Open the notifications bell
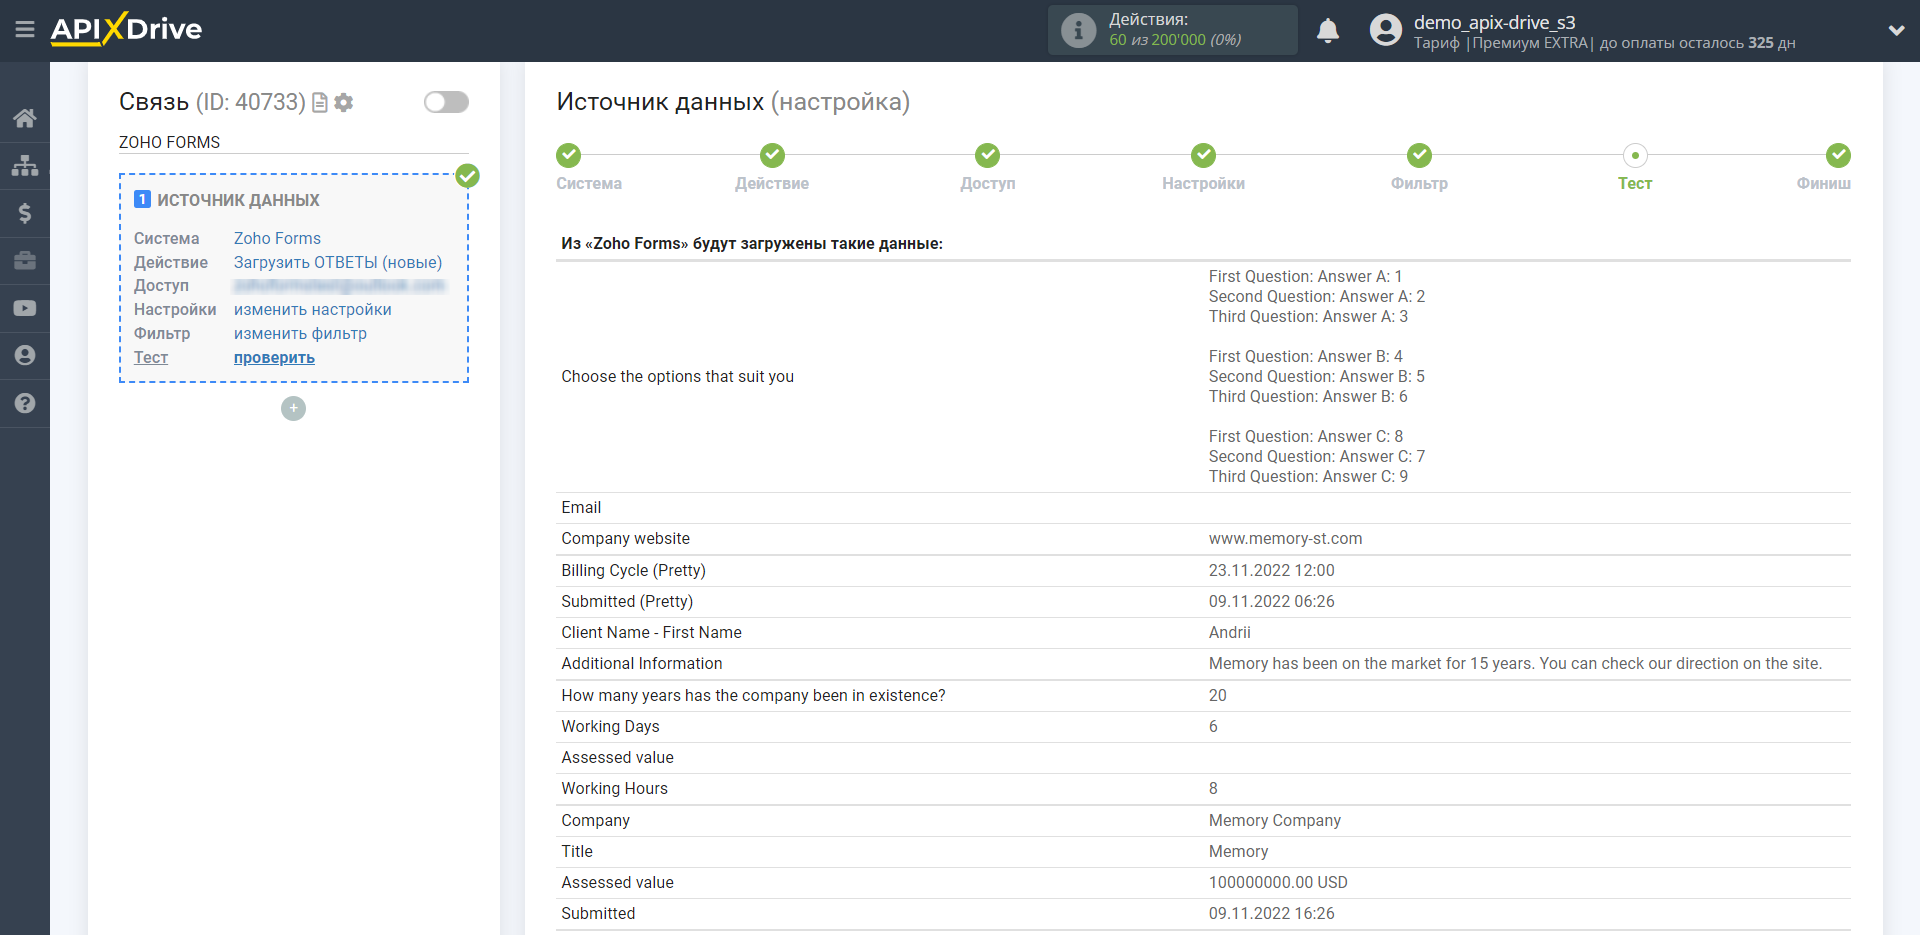This screenshot has height=935, width=1920. (1328, 30)
